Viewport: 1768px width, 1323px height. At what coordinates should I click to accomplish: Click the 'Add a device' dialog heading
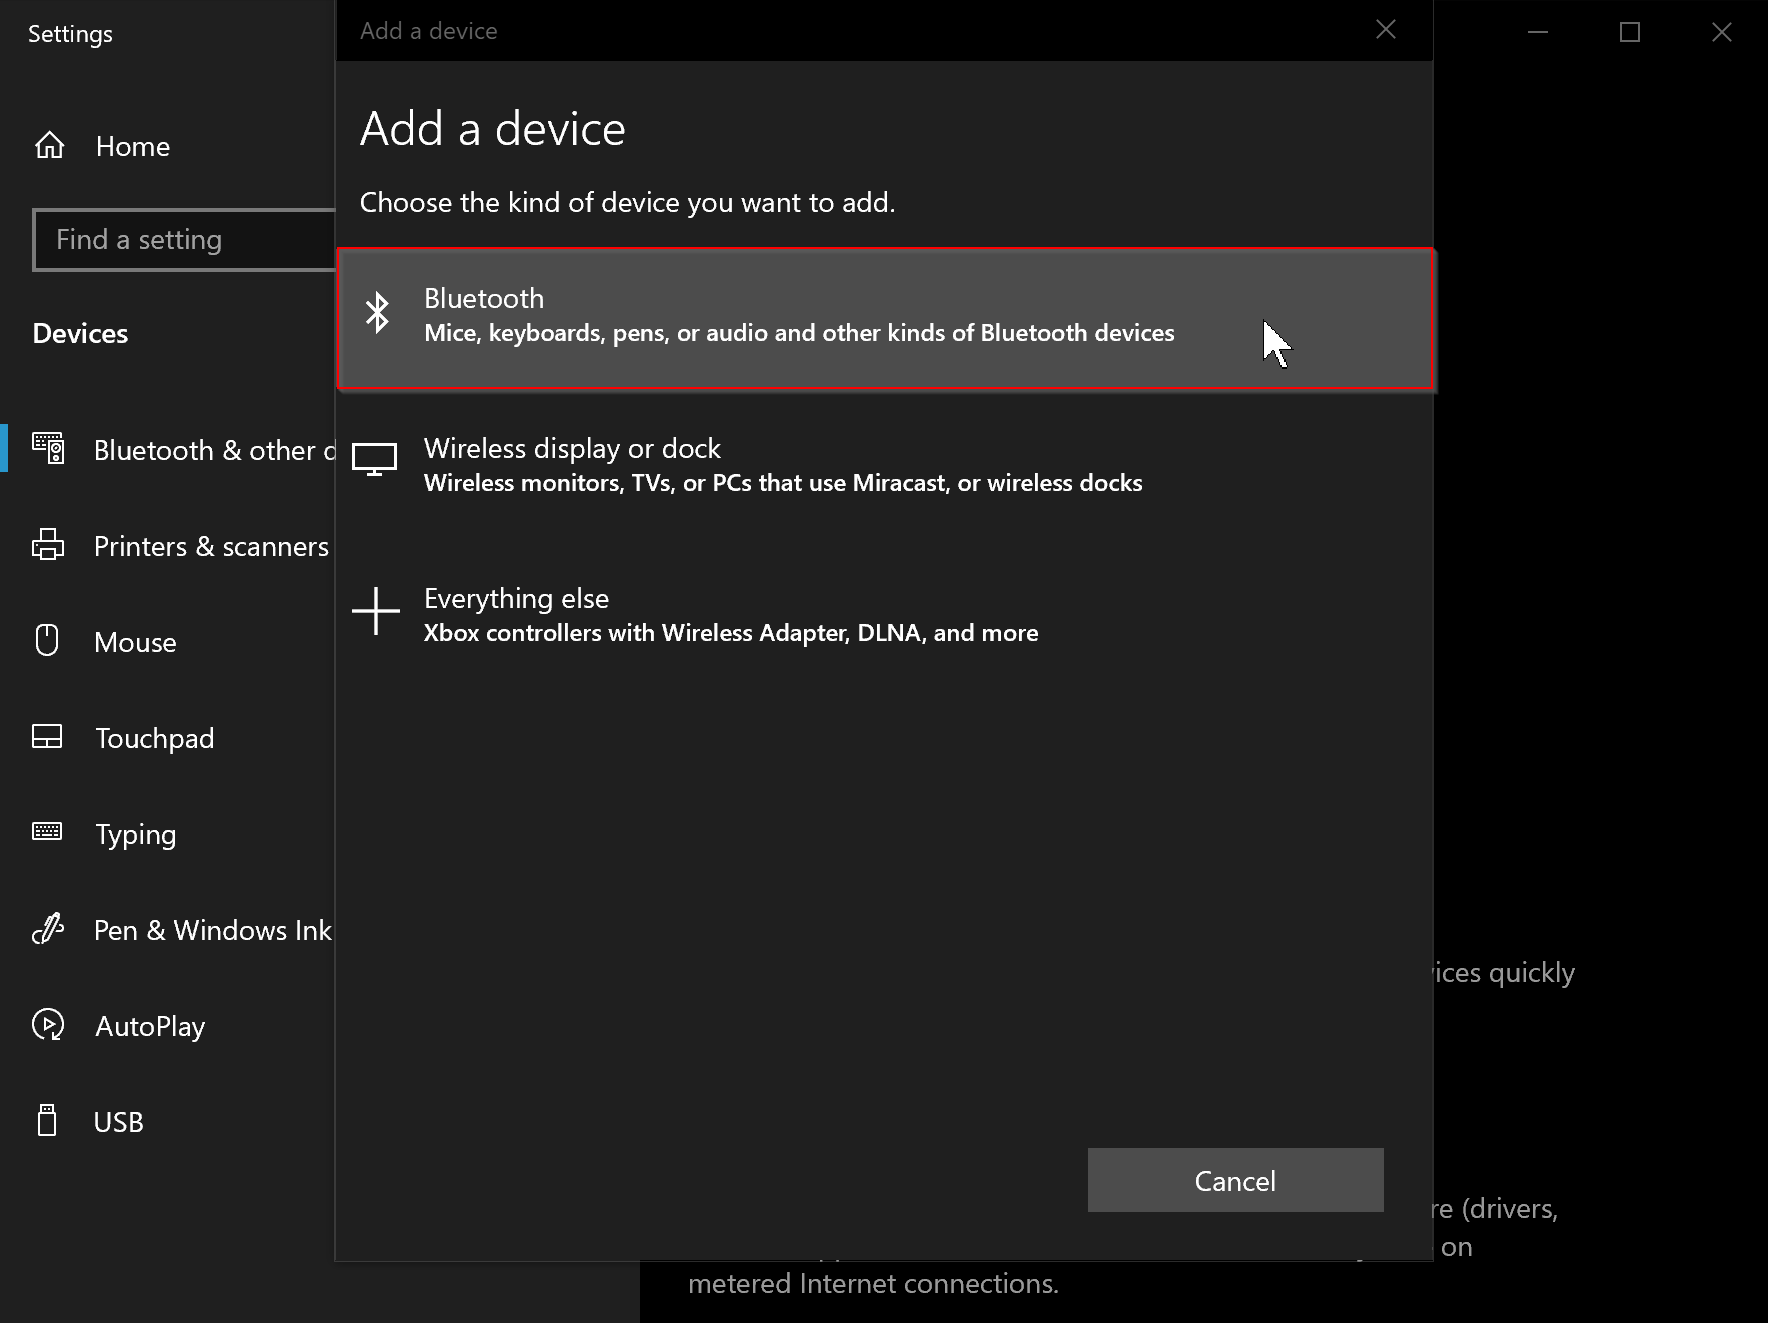[x=492, y=129]
